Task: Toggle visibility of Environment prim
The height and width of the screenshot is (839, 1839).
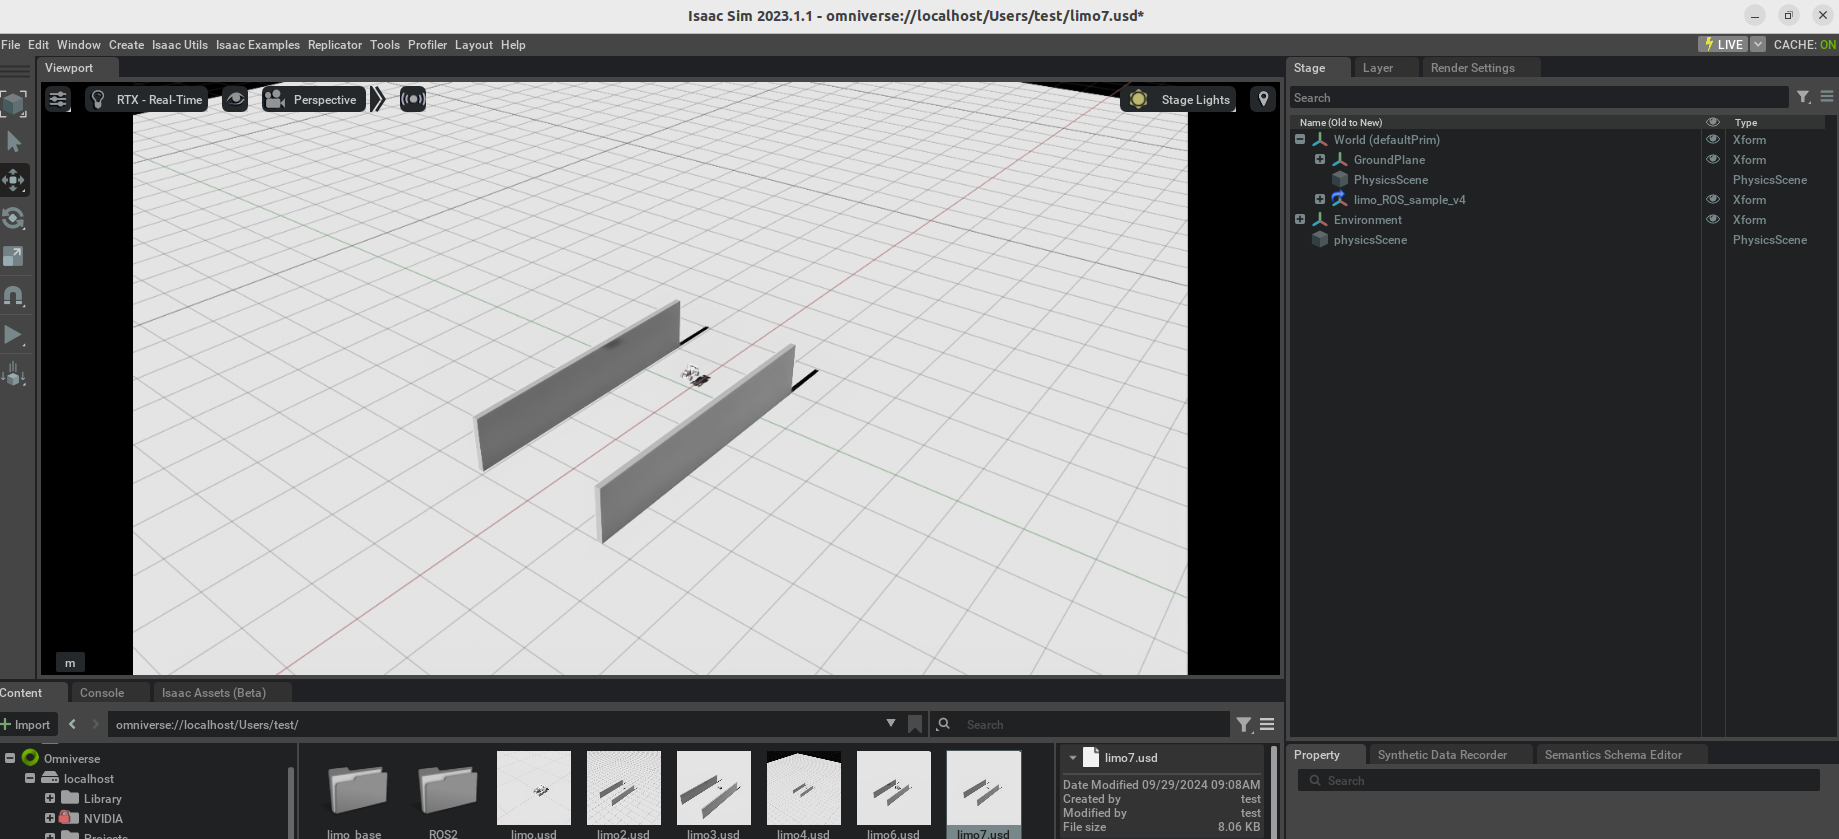Action: [x=1713, y=220]
